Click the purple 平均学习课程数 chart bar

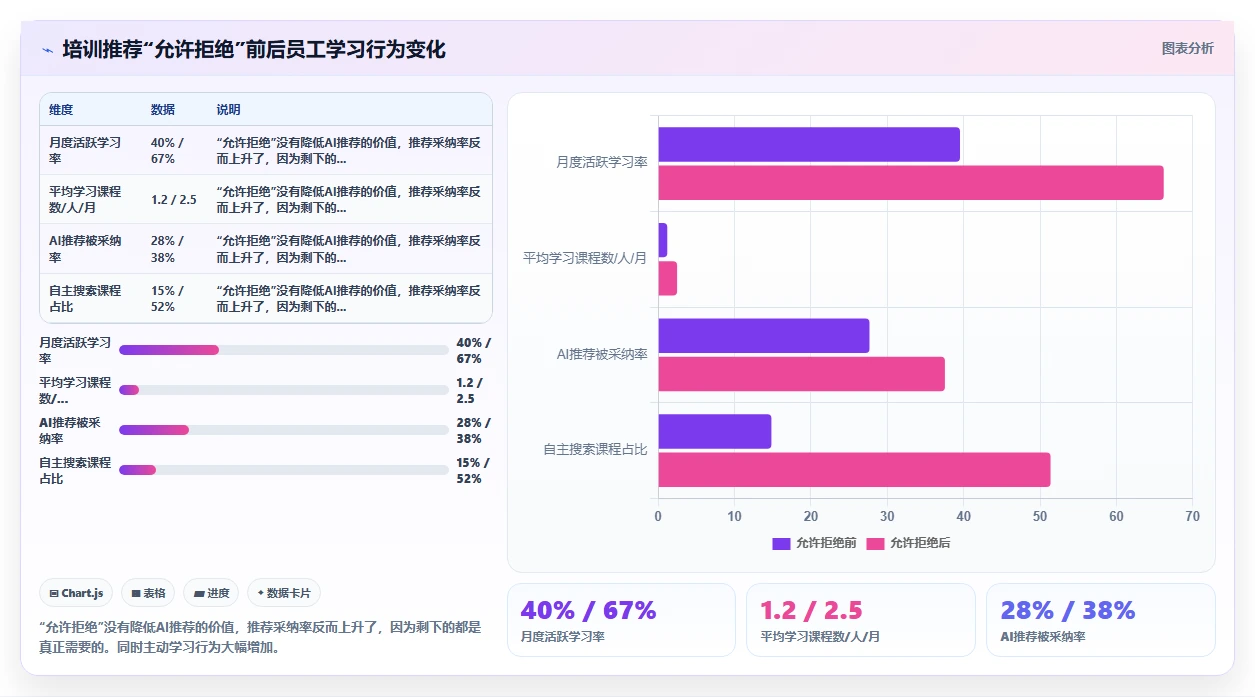(x=662, y=240)
